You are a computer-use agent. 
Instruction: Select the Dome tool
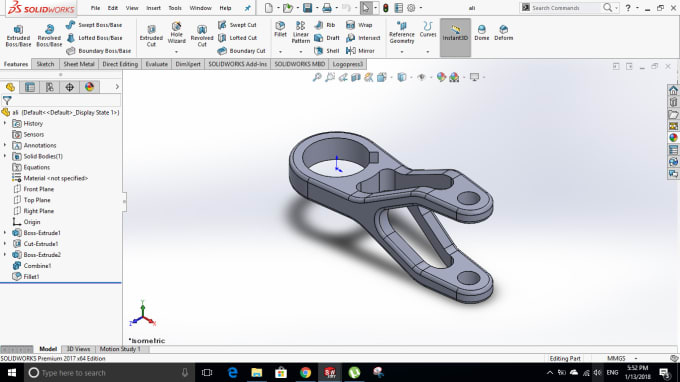(481, 33)
